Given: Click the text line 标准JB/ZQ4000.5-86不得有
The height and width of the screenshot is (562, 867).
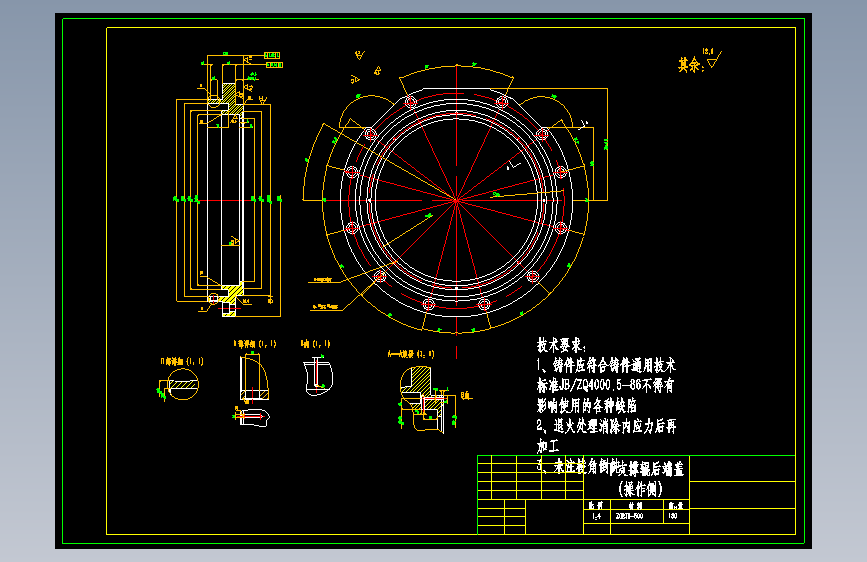Looking at the screenshot, I should (x=605, y=386).
